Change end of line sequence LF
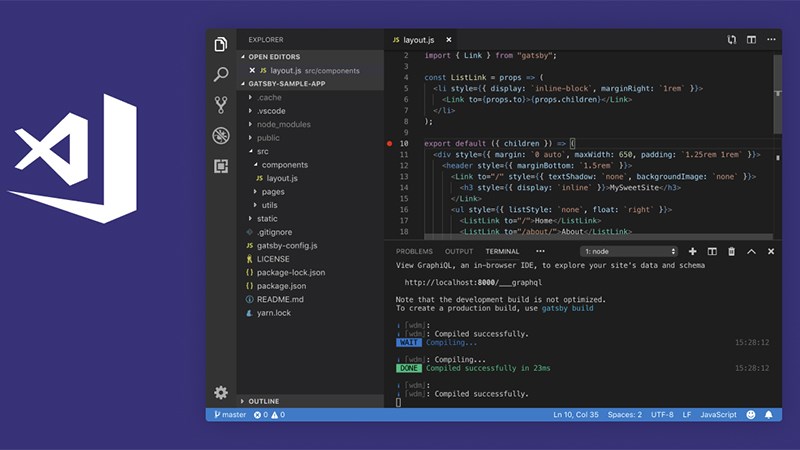Viewport: 800px width, 450px height. [x=687, y=415]
